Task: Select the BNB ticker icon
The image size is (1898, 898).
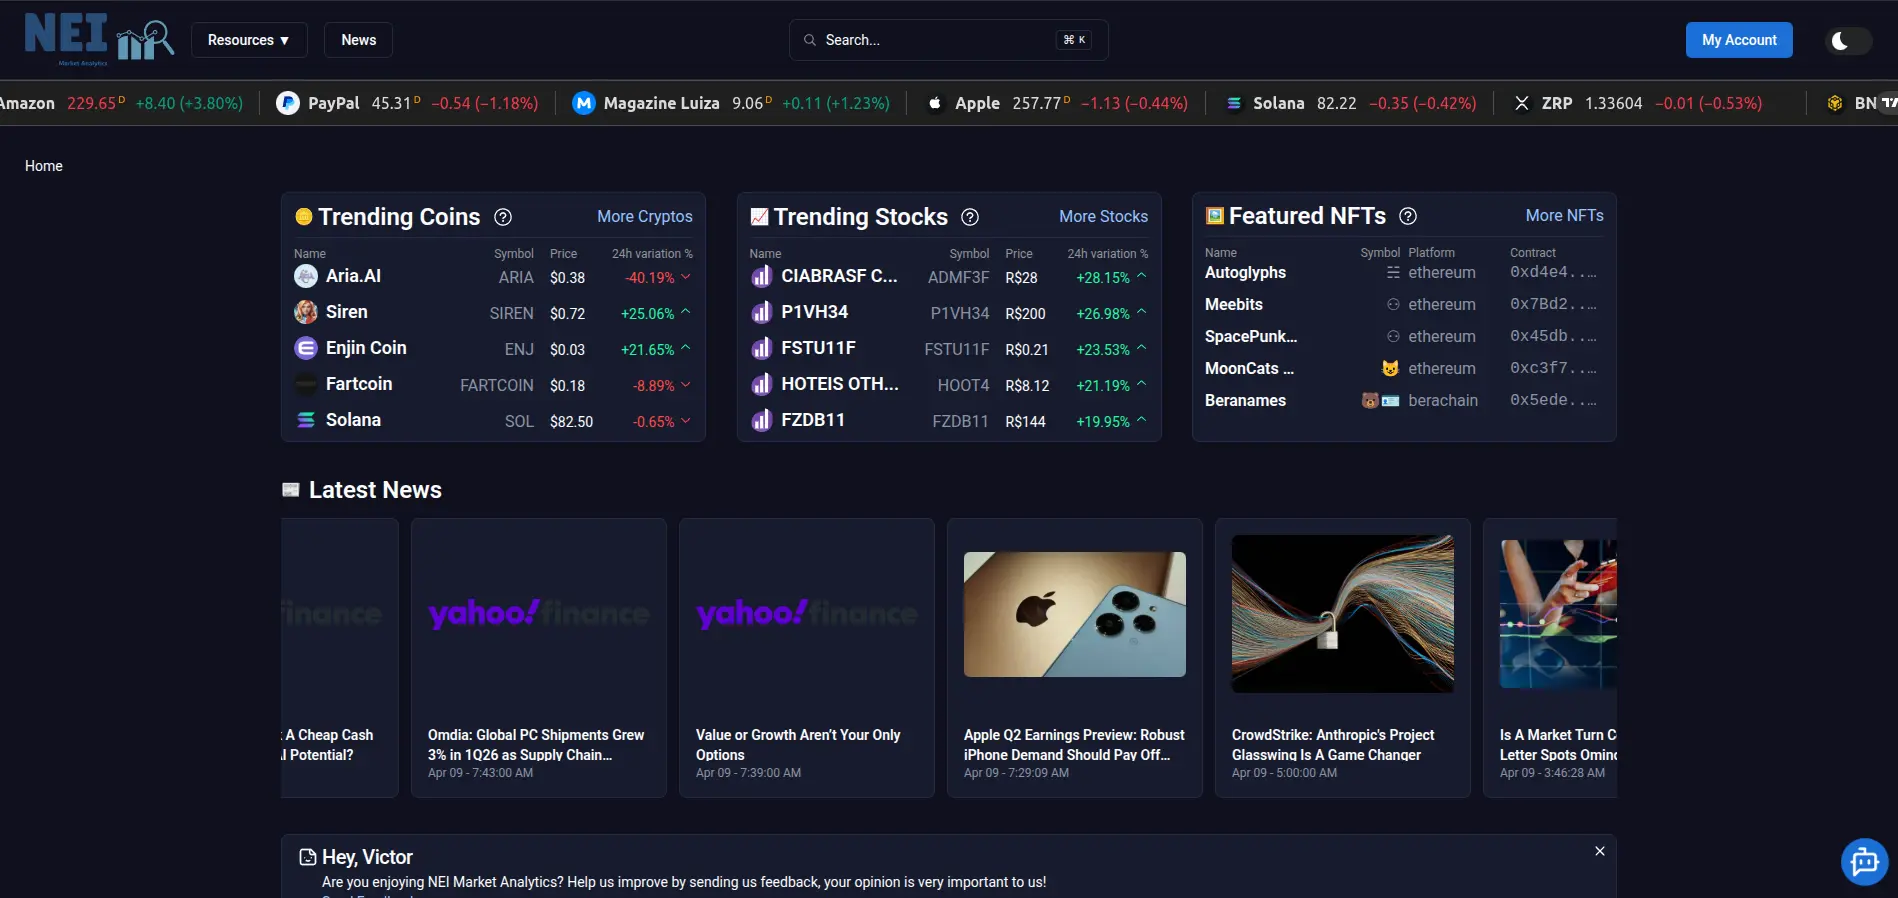Action: 1835,103
